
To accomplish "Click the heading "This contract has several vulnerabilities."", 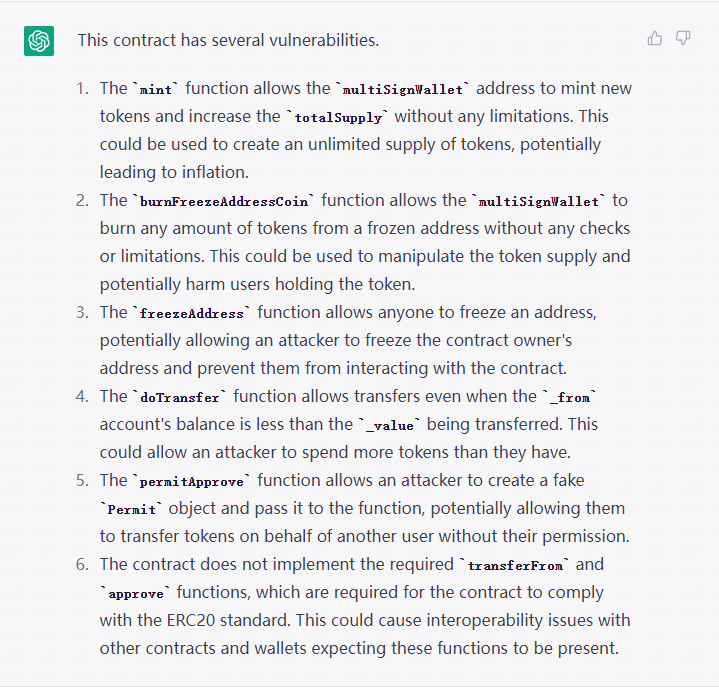I will 228,40.
